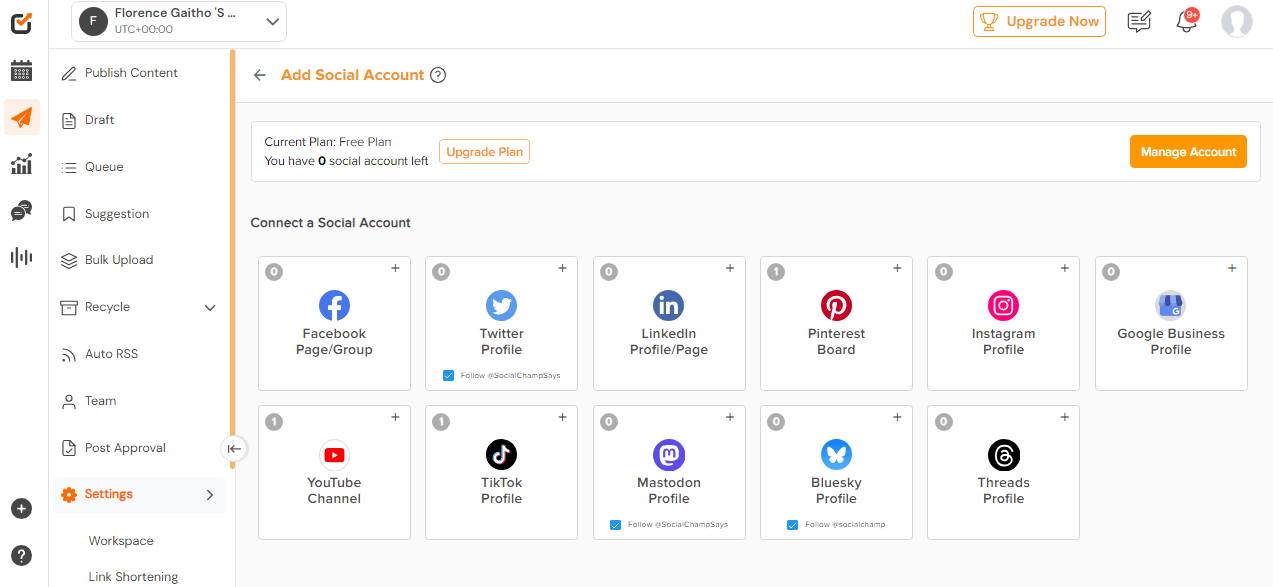
Task: Click plus on YouTube Channel card
Action: [x=395, y=417]
